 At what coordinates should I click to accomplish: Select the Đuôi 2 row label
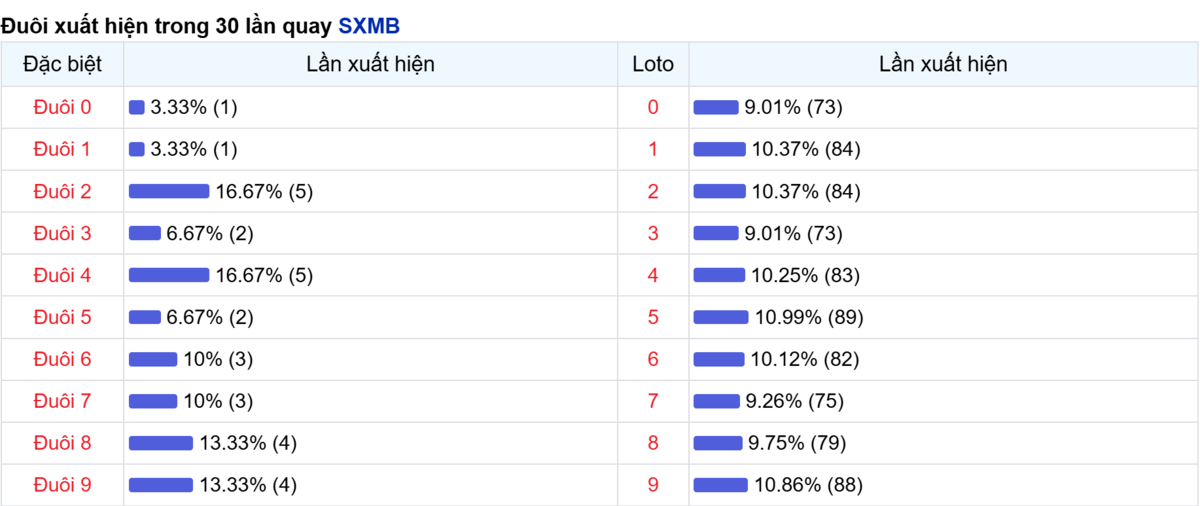point(62,191)
